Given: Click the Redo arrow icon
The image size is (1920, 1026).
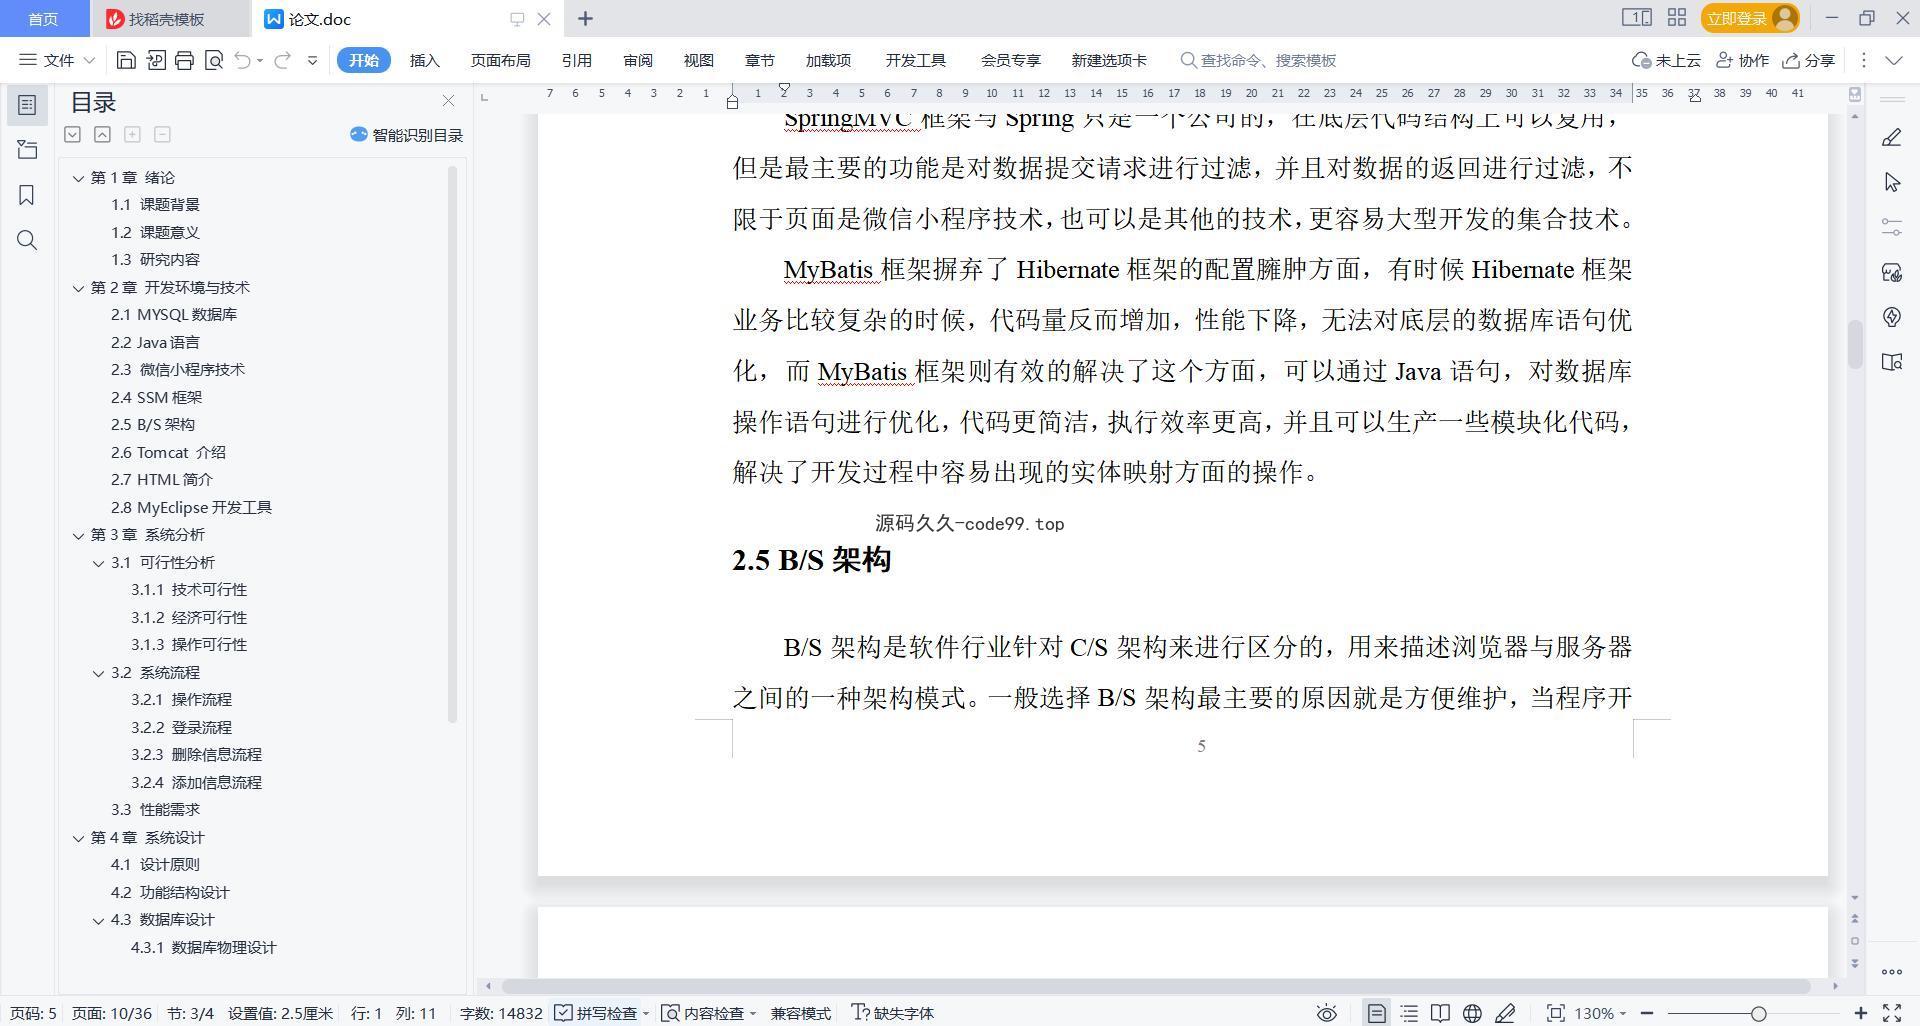Looking at the screenshot, I should 282,60.
